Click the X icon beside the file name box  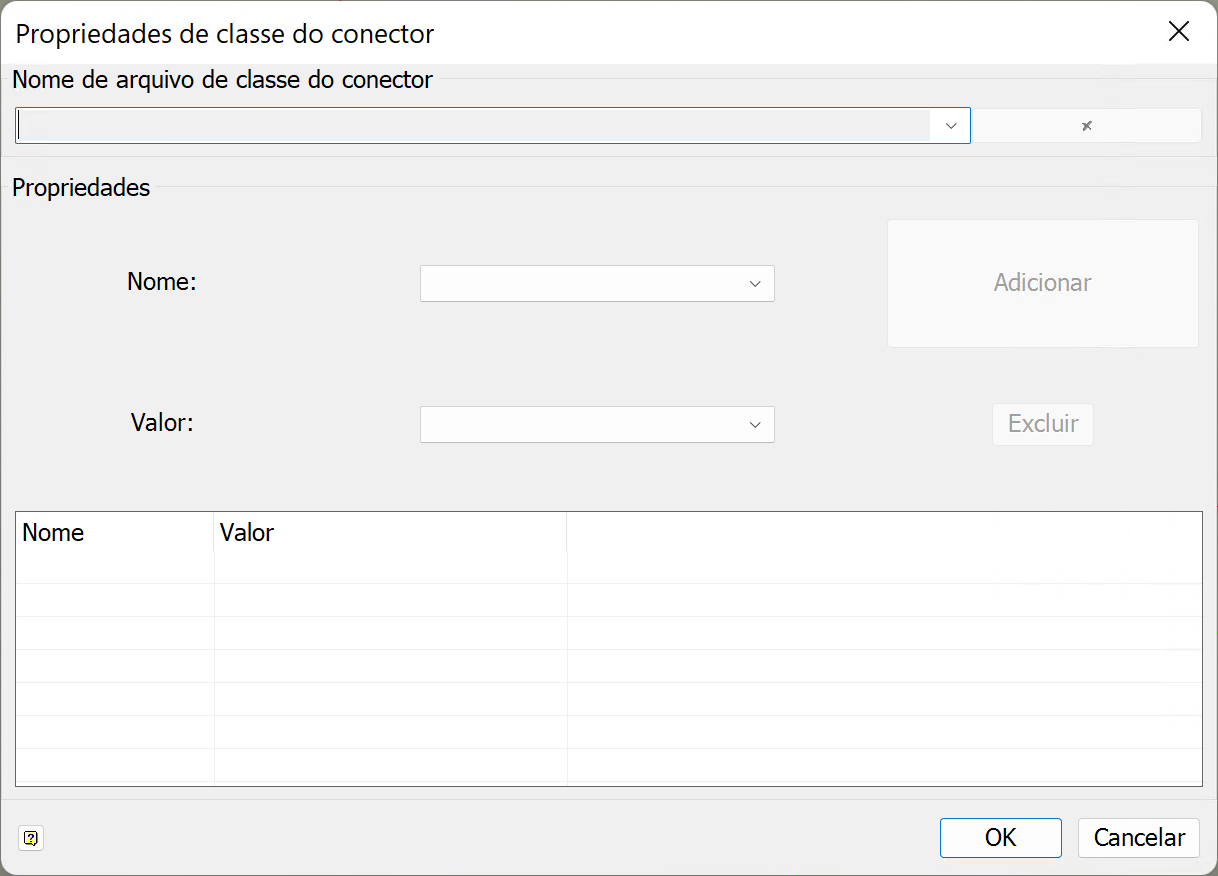pyautogui.click(x=1086, y=124)
